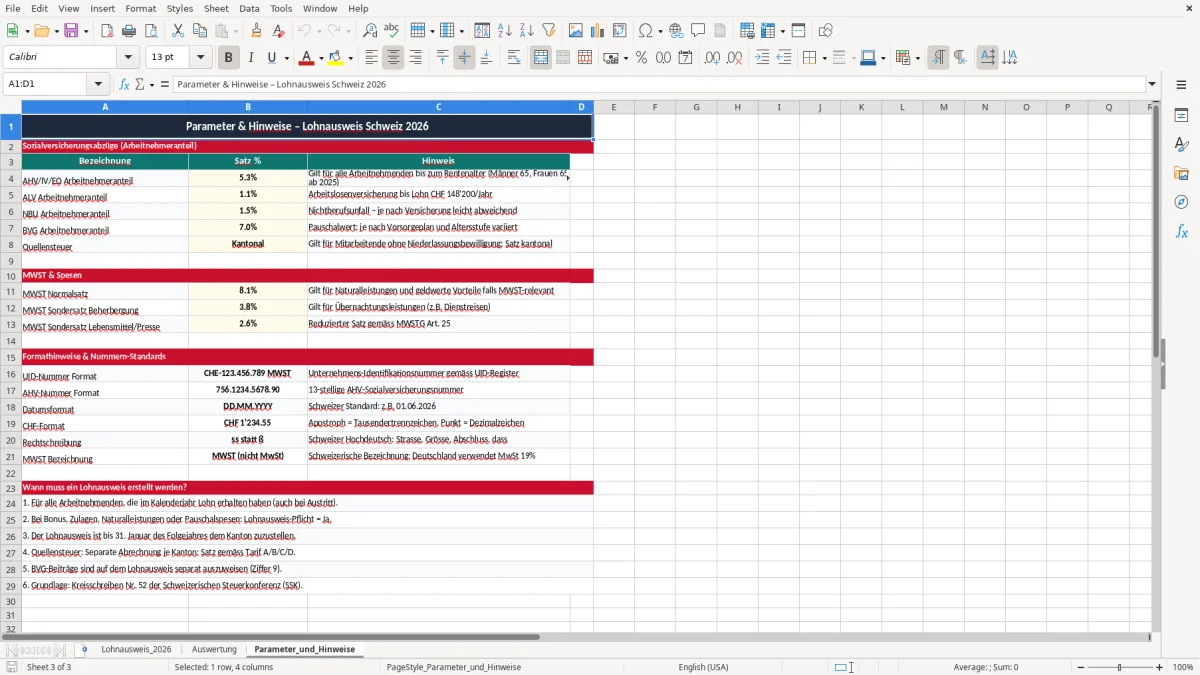The width and height of the screenshot is (1200, 675).
Task: Click PageStyle_Parameter_und_Hinweise in status bar
Action: (x=454, y=667)
